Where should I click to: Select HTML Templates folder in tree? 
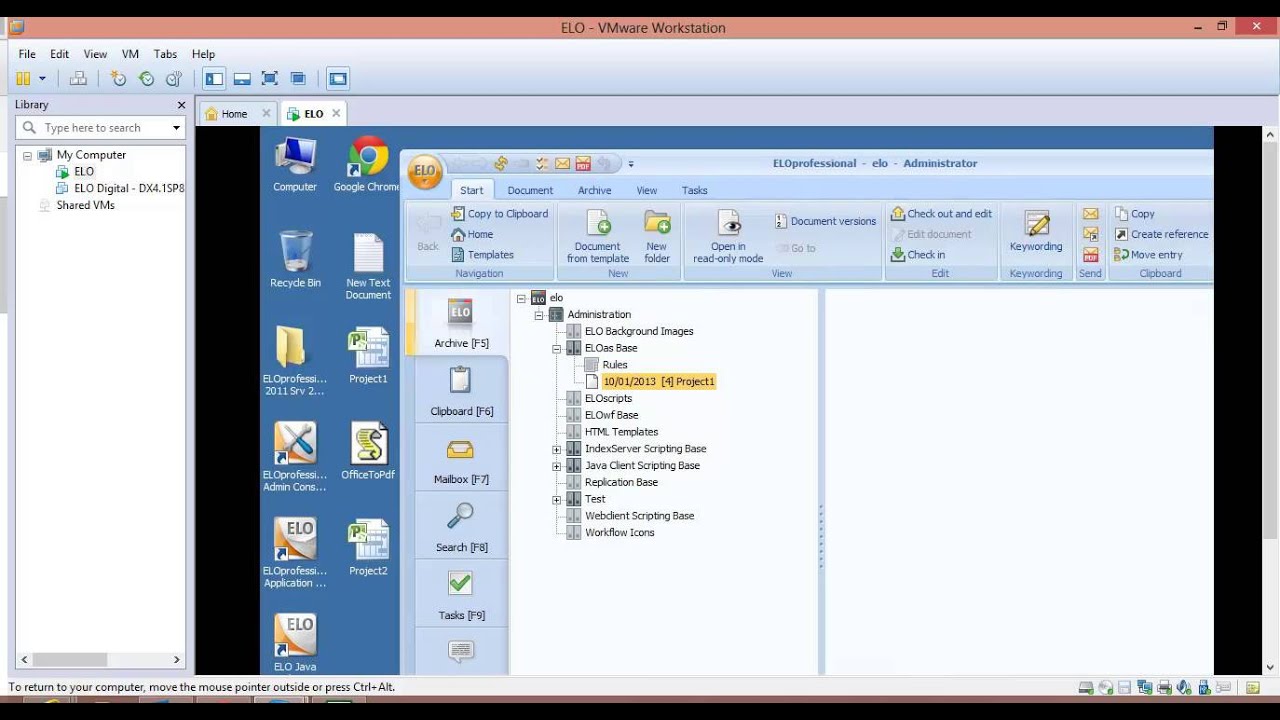point(621,432)
